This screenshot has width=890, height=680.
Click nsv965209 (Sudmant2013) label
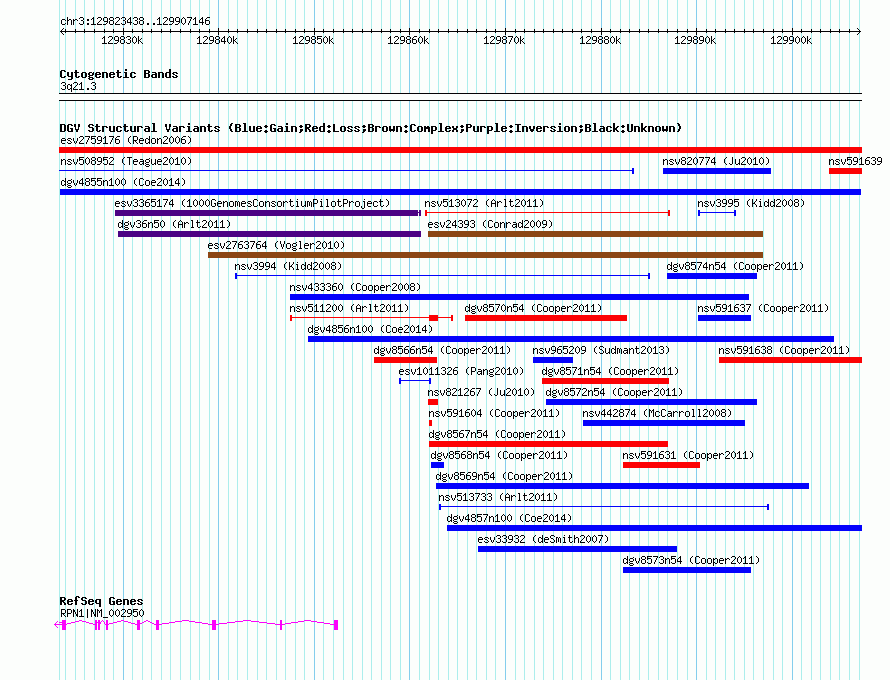(x=601, y=350)
